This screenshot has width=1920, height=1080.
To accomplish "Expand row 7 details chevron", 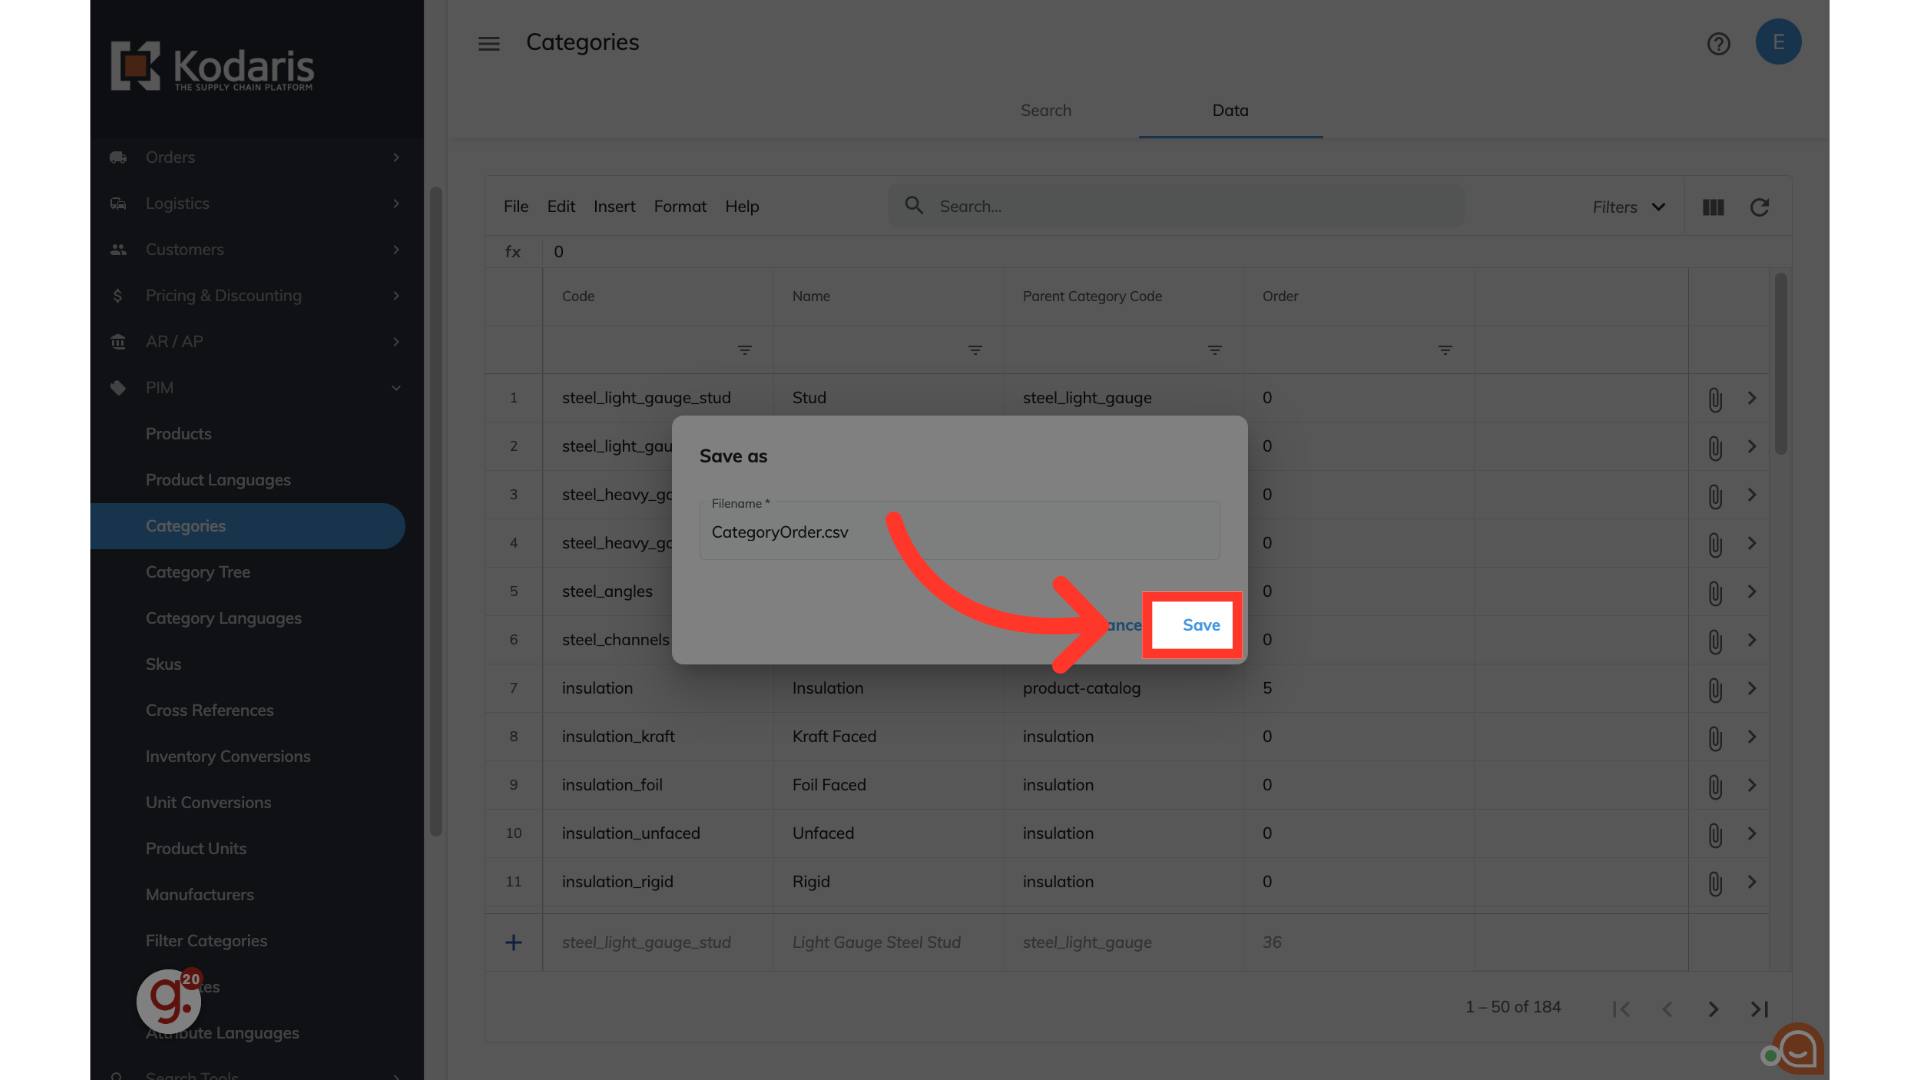I will tap(1751, 688).
